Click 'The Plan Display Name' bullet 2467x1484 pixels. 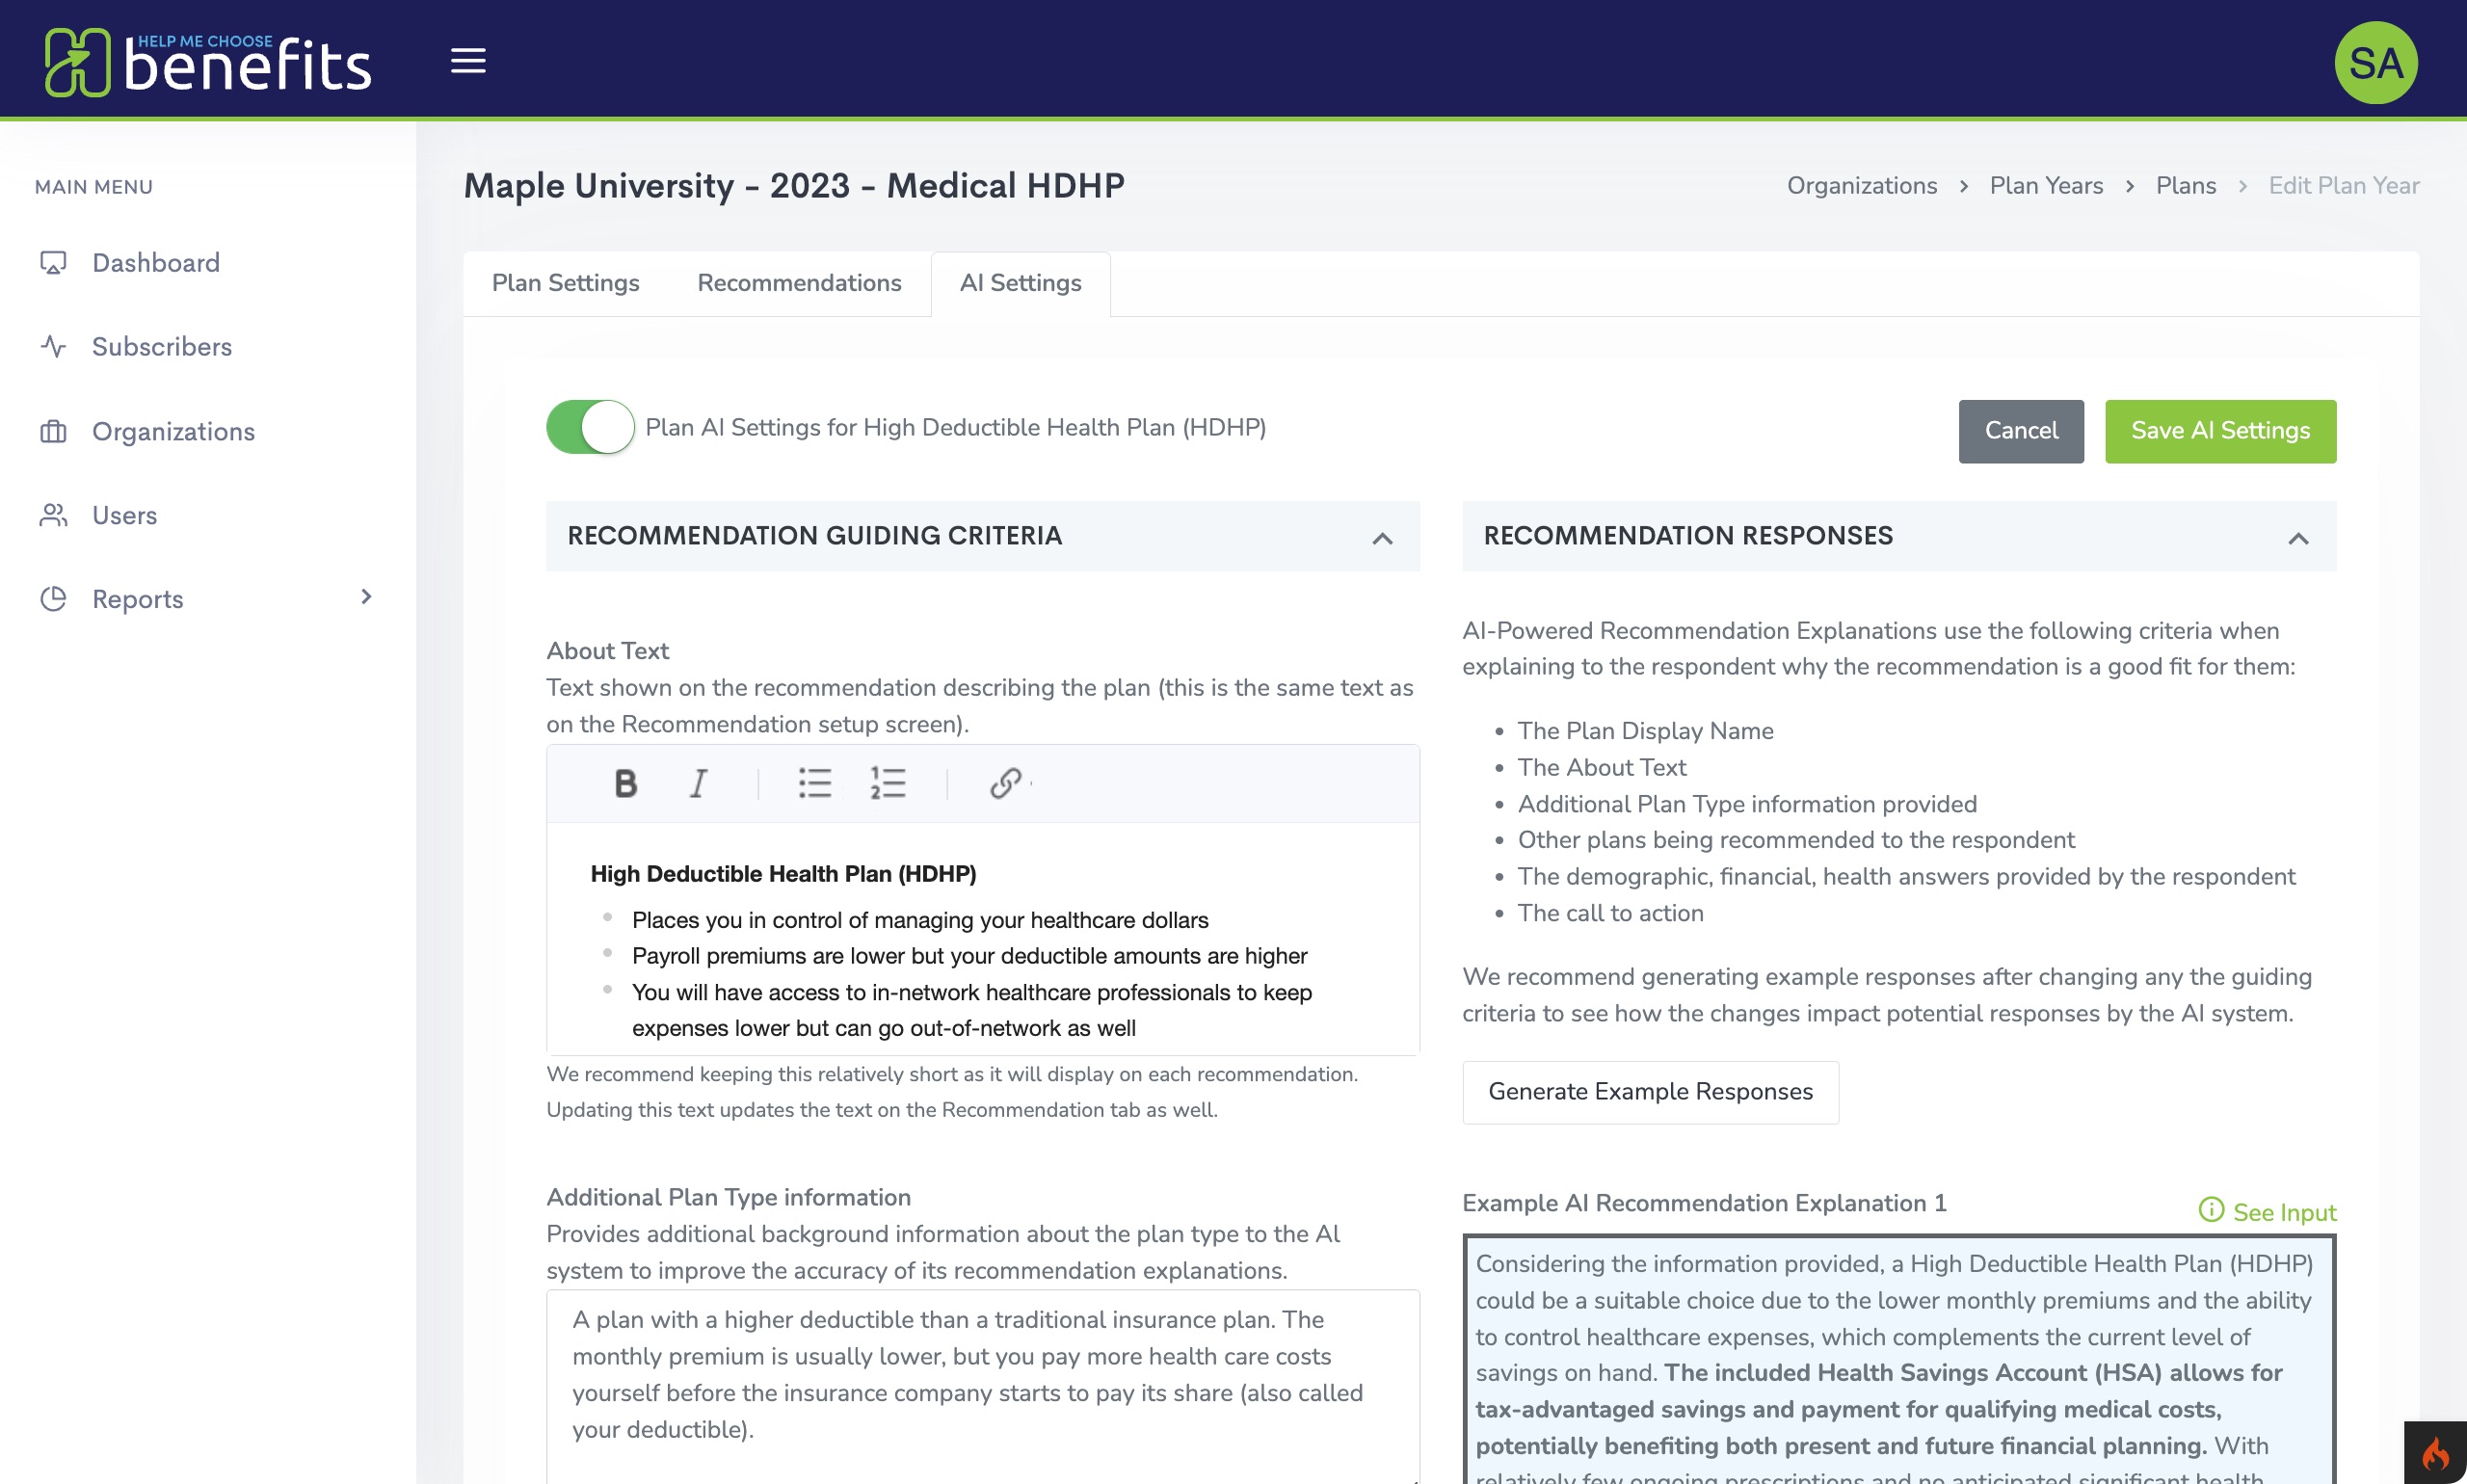coord(1645,731)
